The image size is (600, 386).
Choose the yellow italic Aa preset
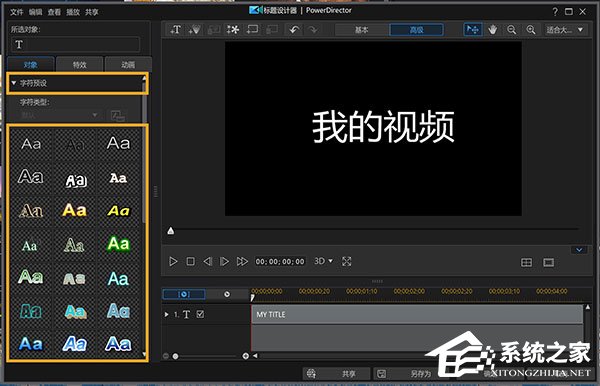(x=119, y=210)
